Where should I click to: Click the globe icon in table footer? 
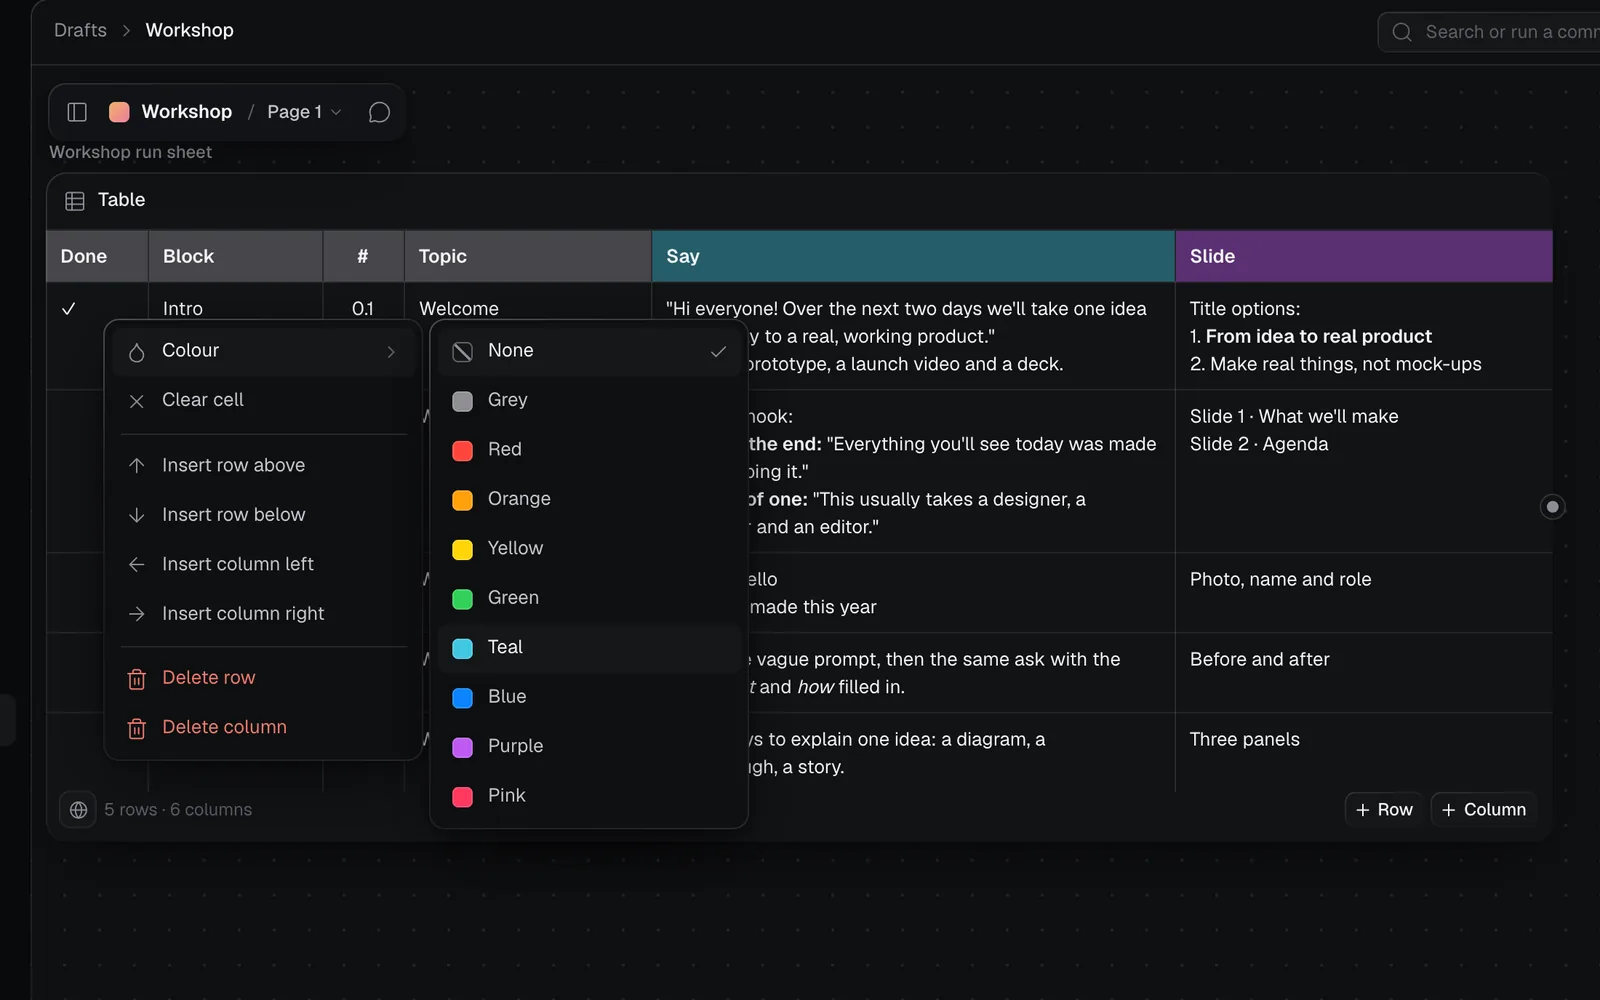pyautogui.click(x=78, y=810)
